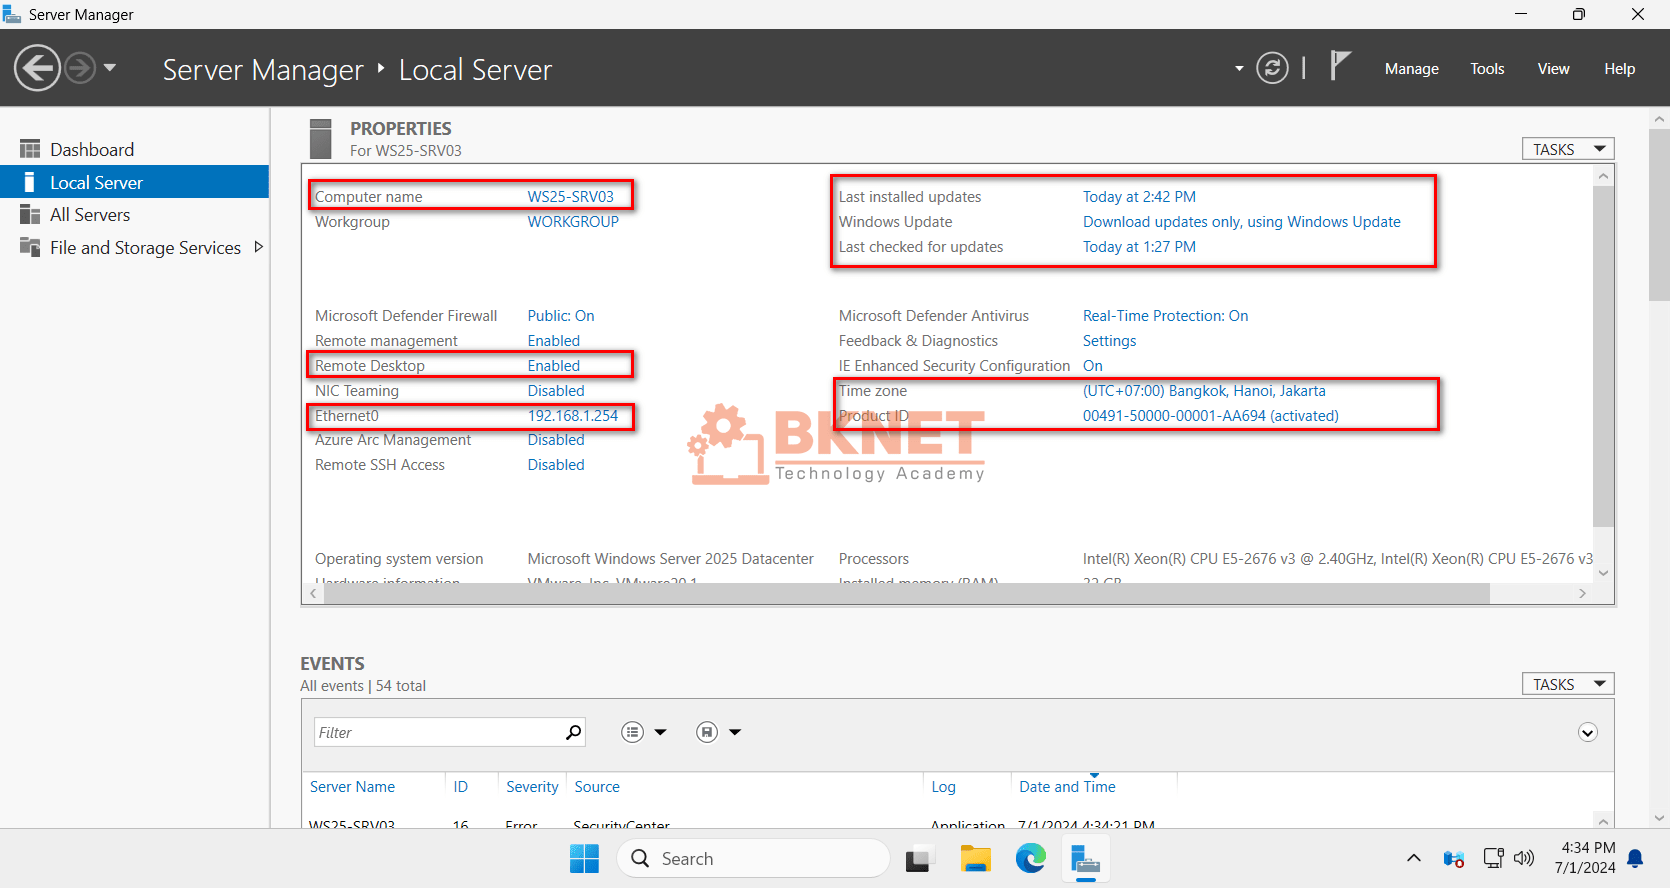Click 'Real-Time Protection: On' link
1670x888 pixels.
1165,316
